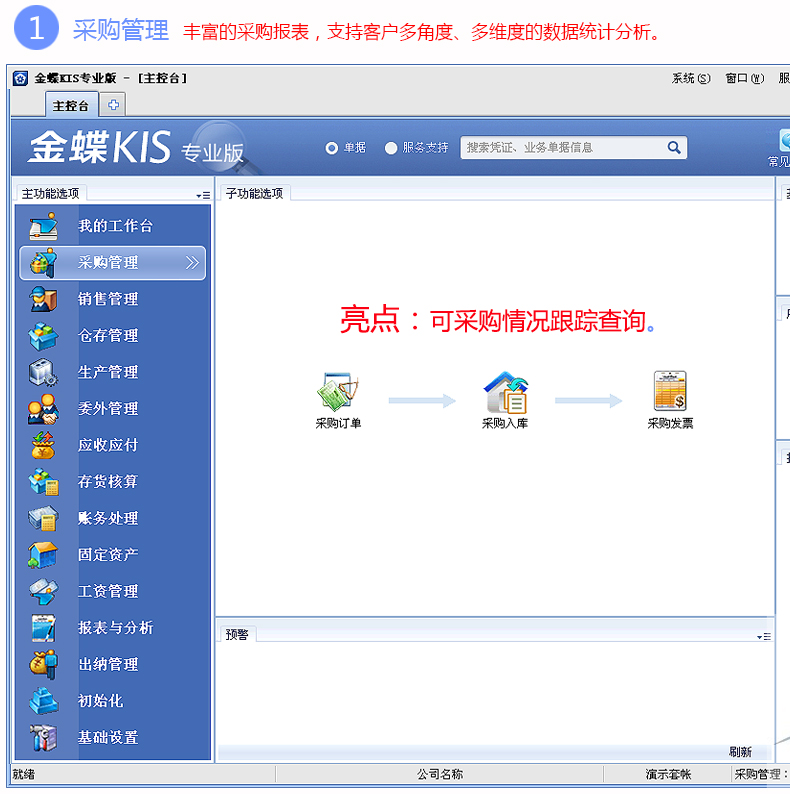Open the 预警 panel dropdown menu

coord(763,636)
